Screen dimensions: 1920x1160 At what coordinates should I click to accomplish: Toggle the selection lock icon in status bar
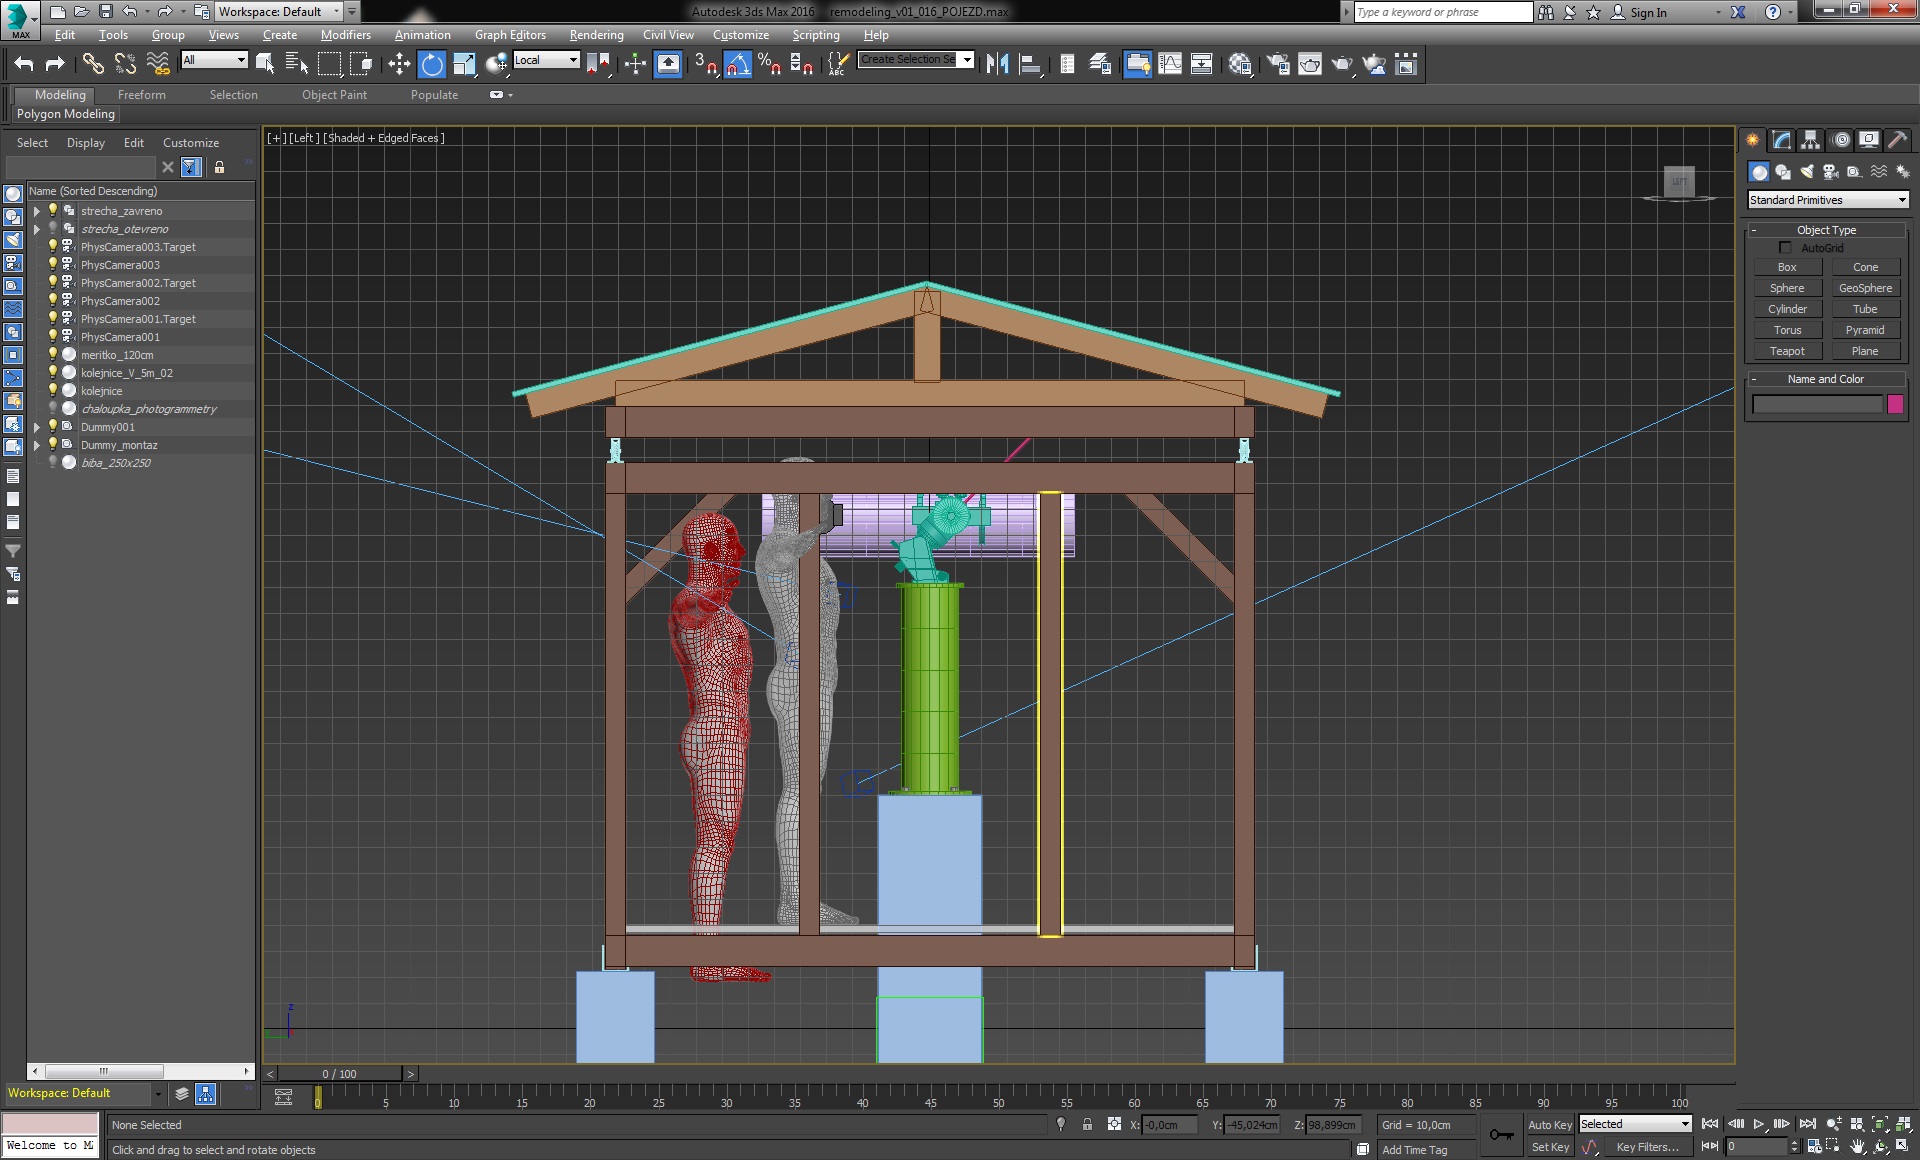(1087, 1124)
